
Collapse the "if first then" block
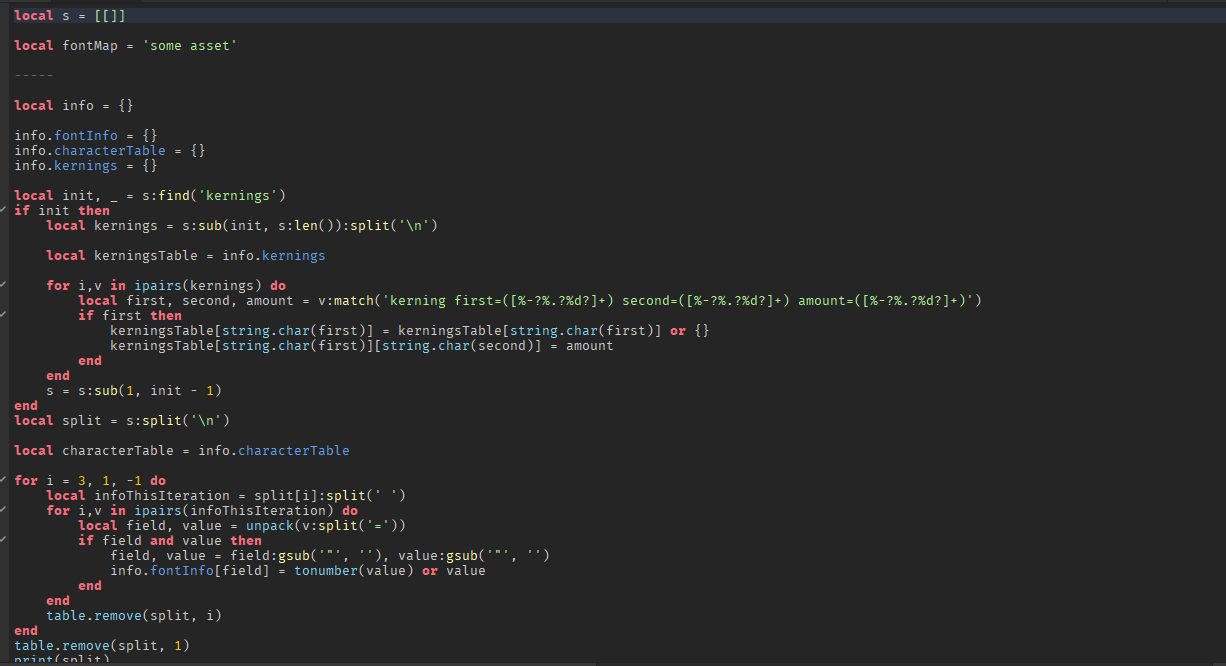tap(5, 315)
